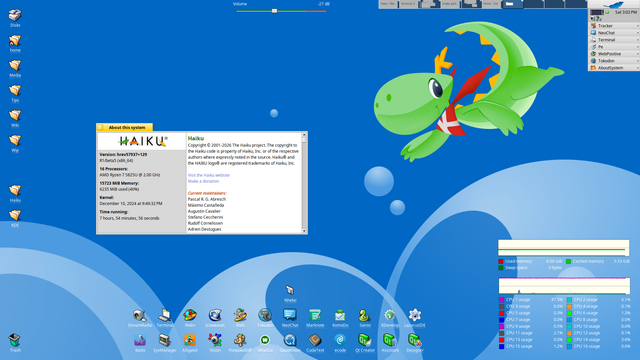Launch the Tokodon desktop icon
Screen dimensions: 640x360
click(265, 315)
